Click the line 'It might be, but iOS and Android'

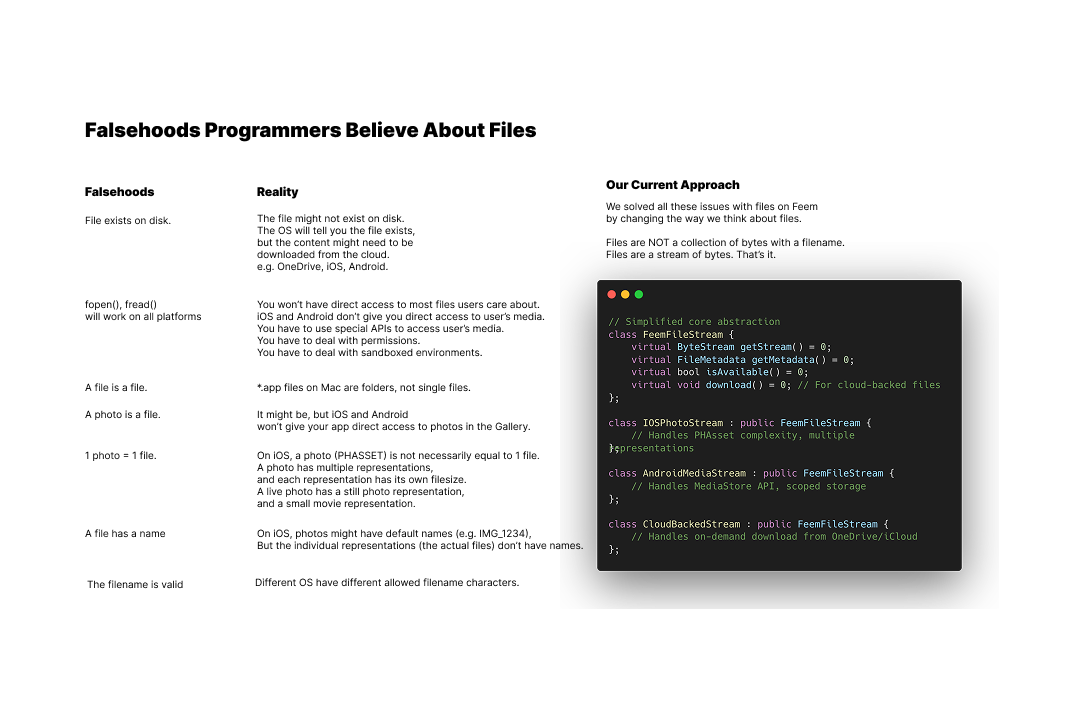point(333,415)
